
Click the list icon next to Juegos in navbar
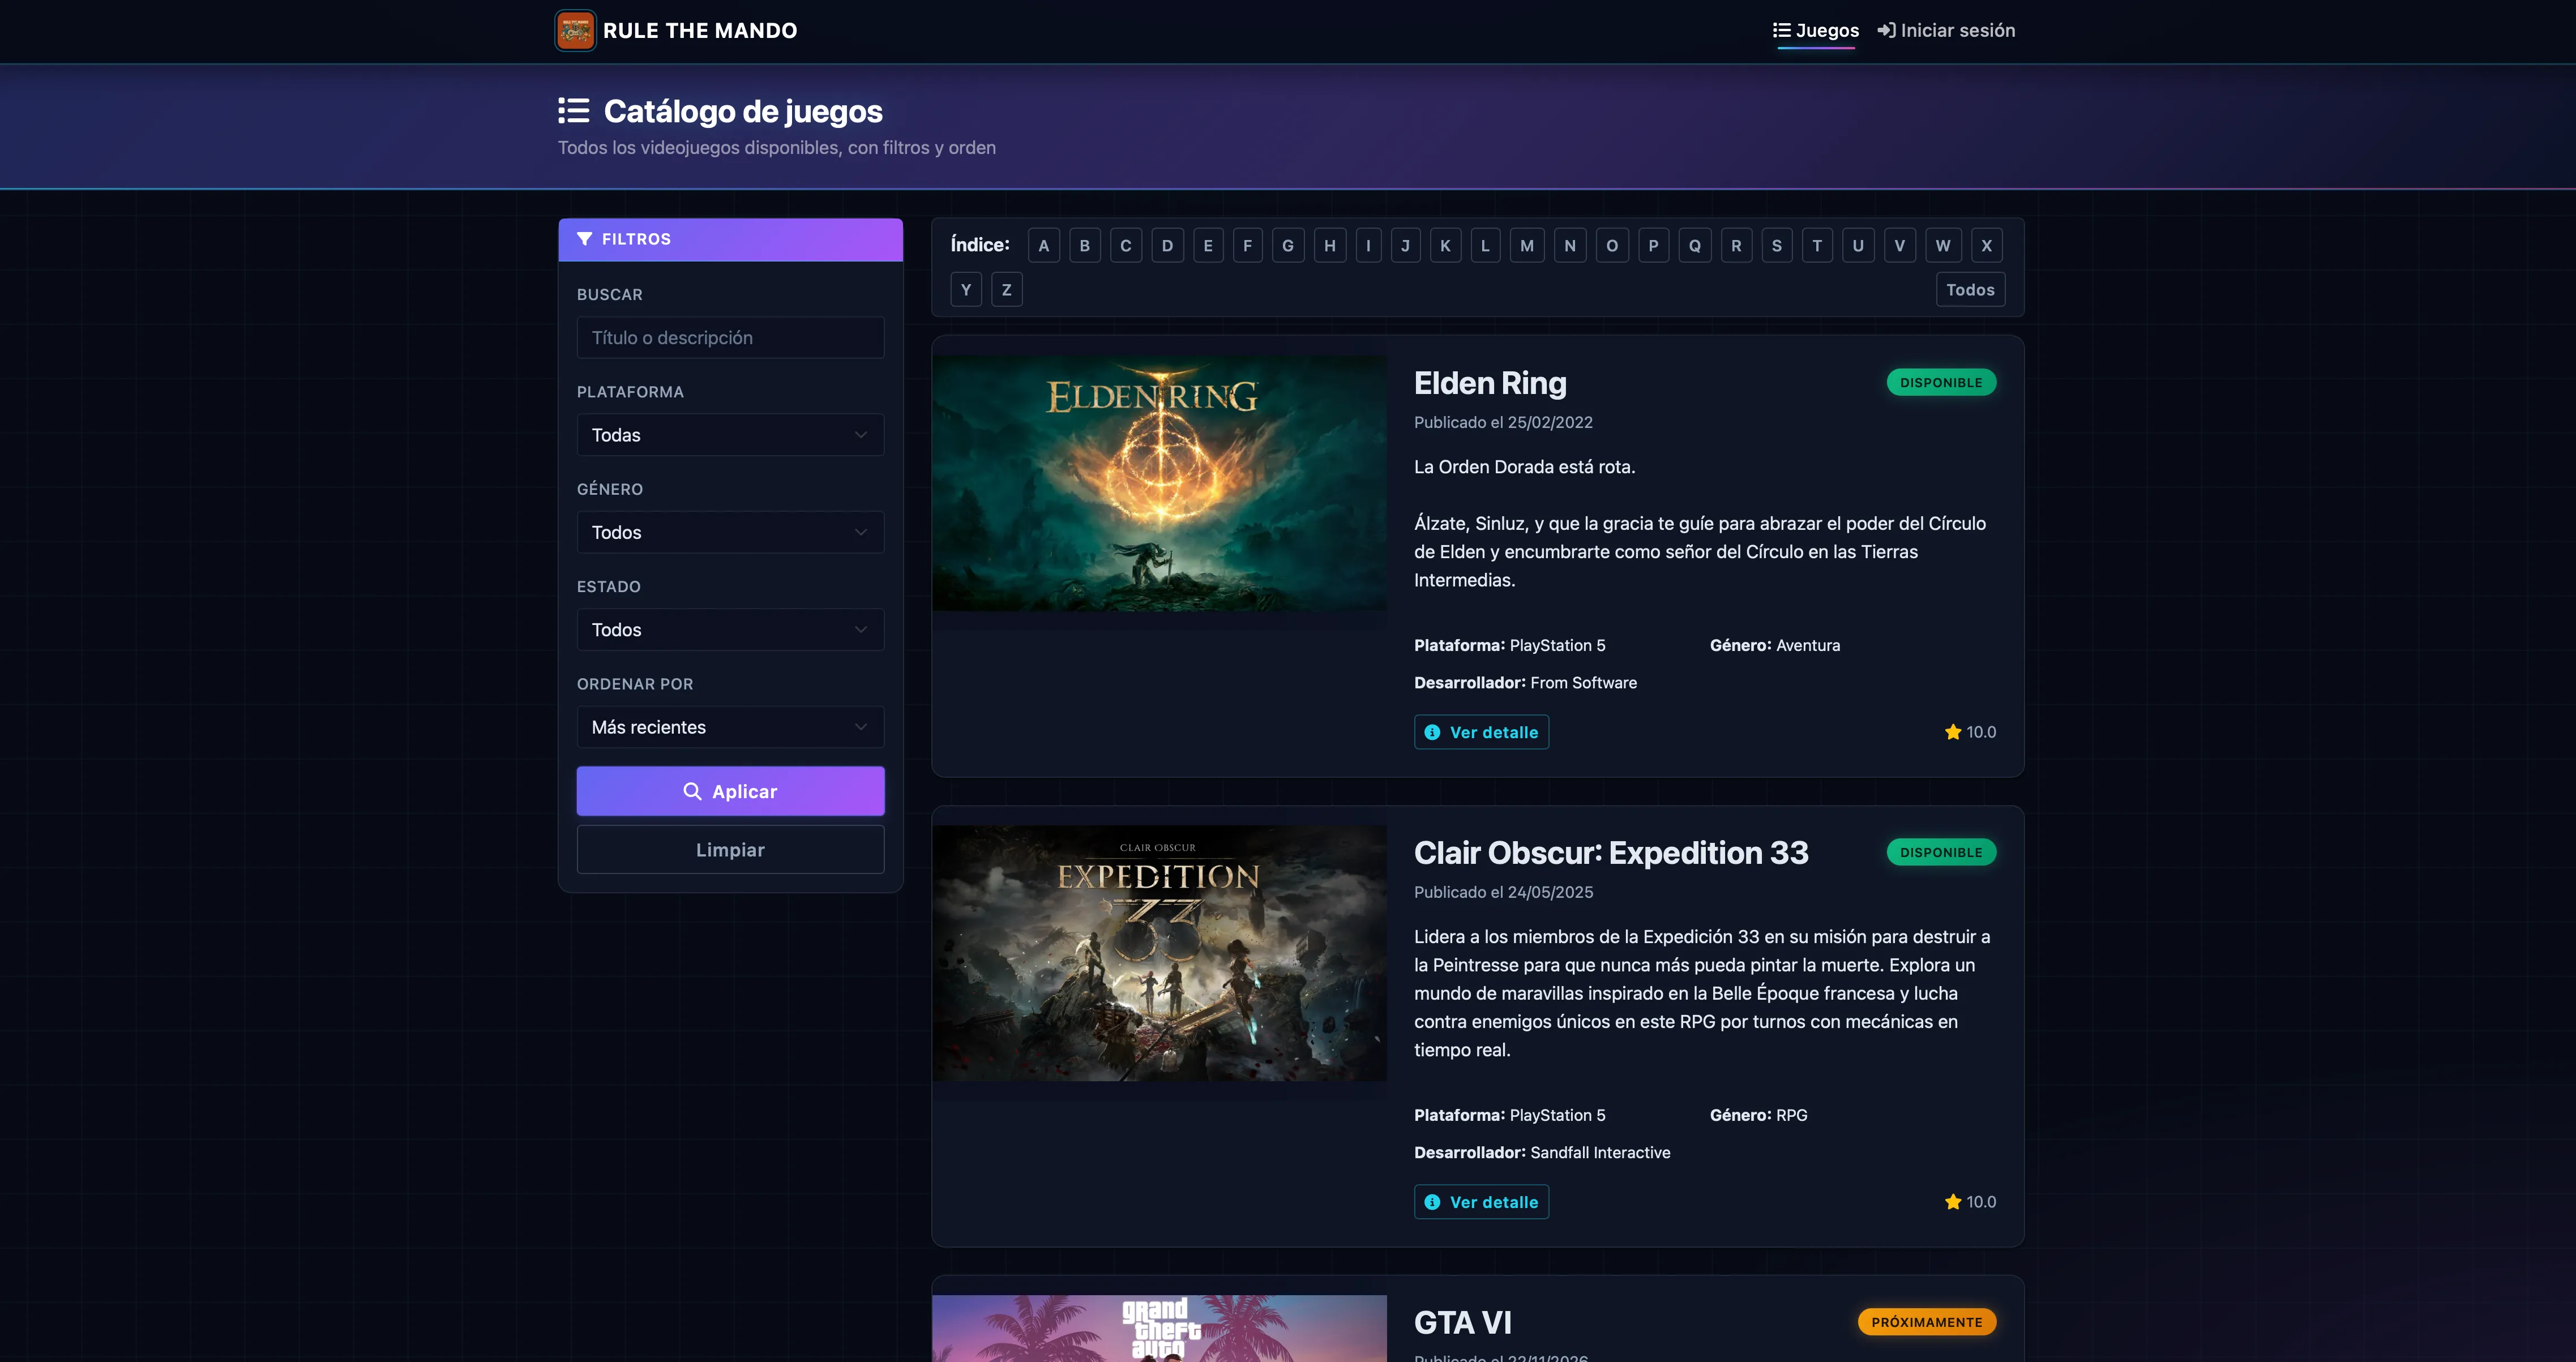tap(1782, 30)
